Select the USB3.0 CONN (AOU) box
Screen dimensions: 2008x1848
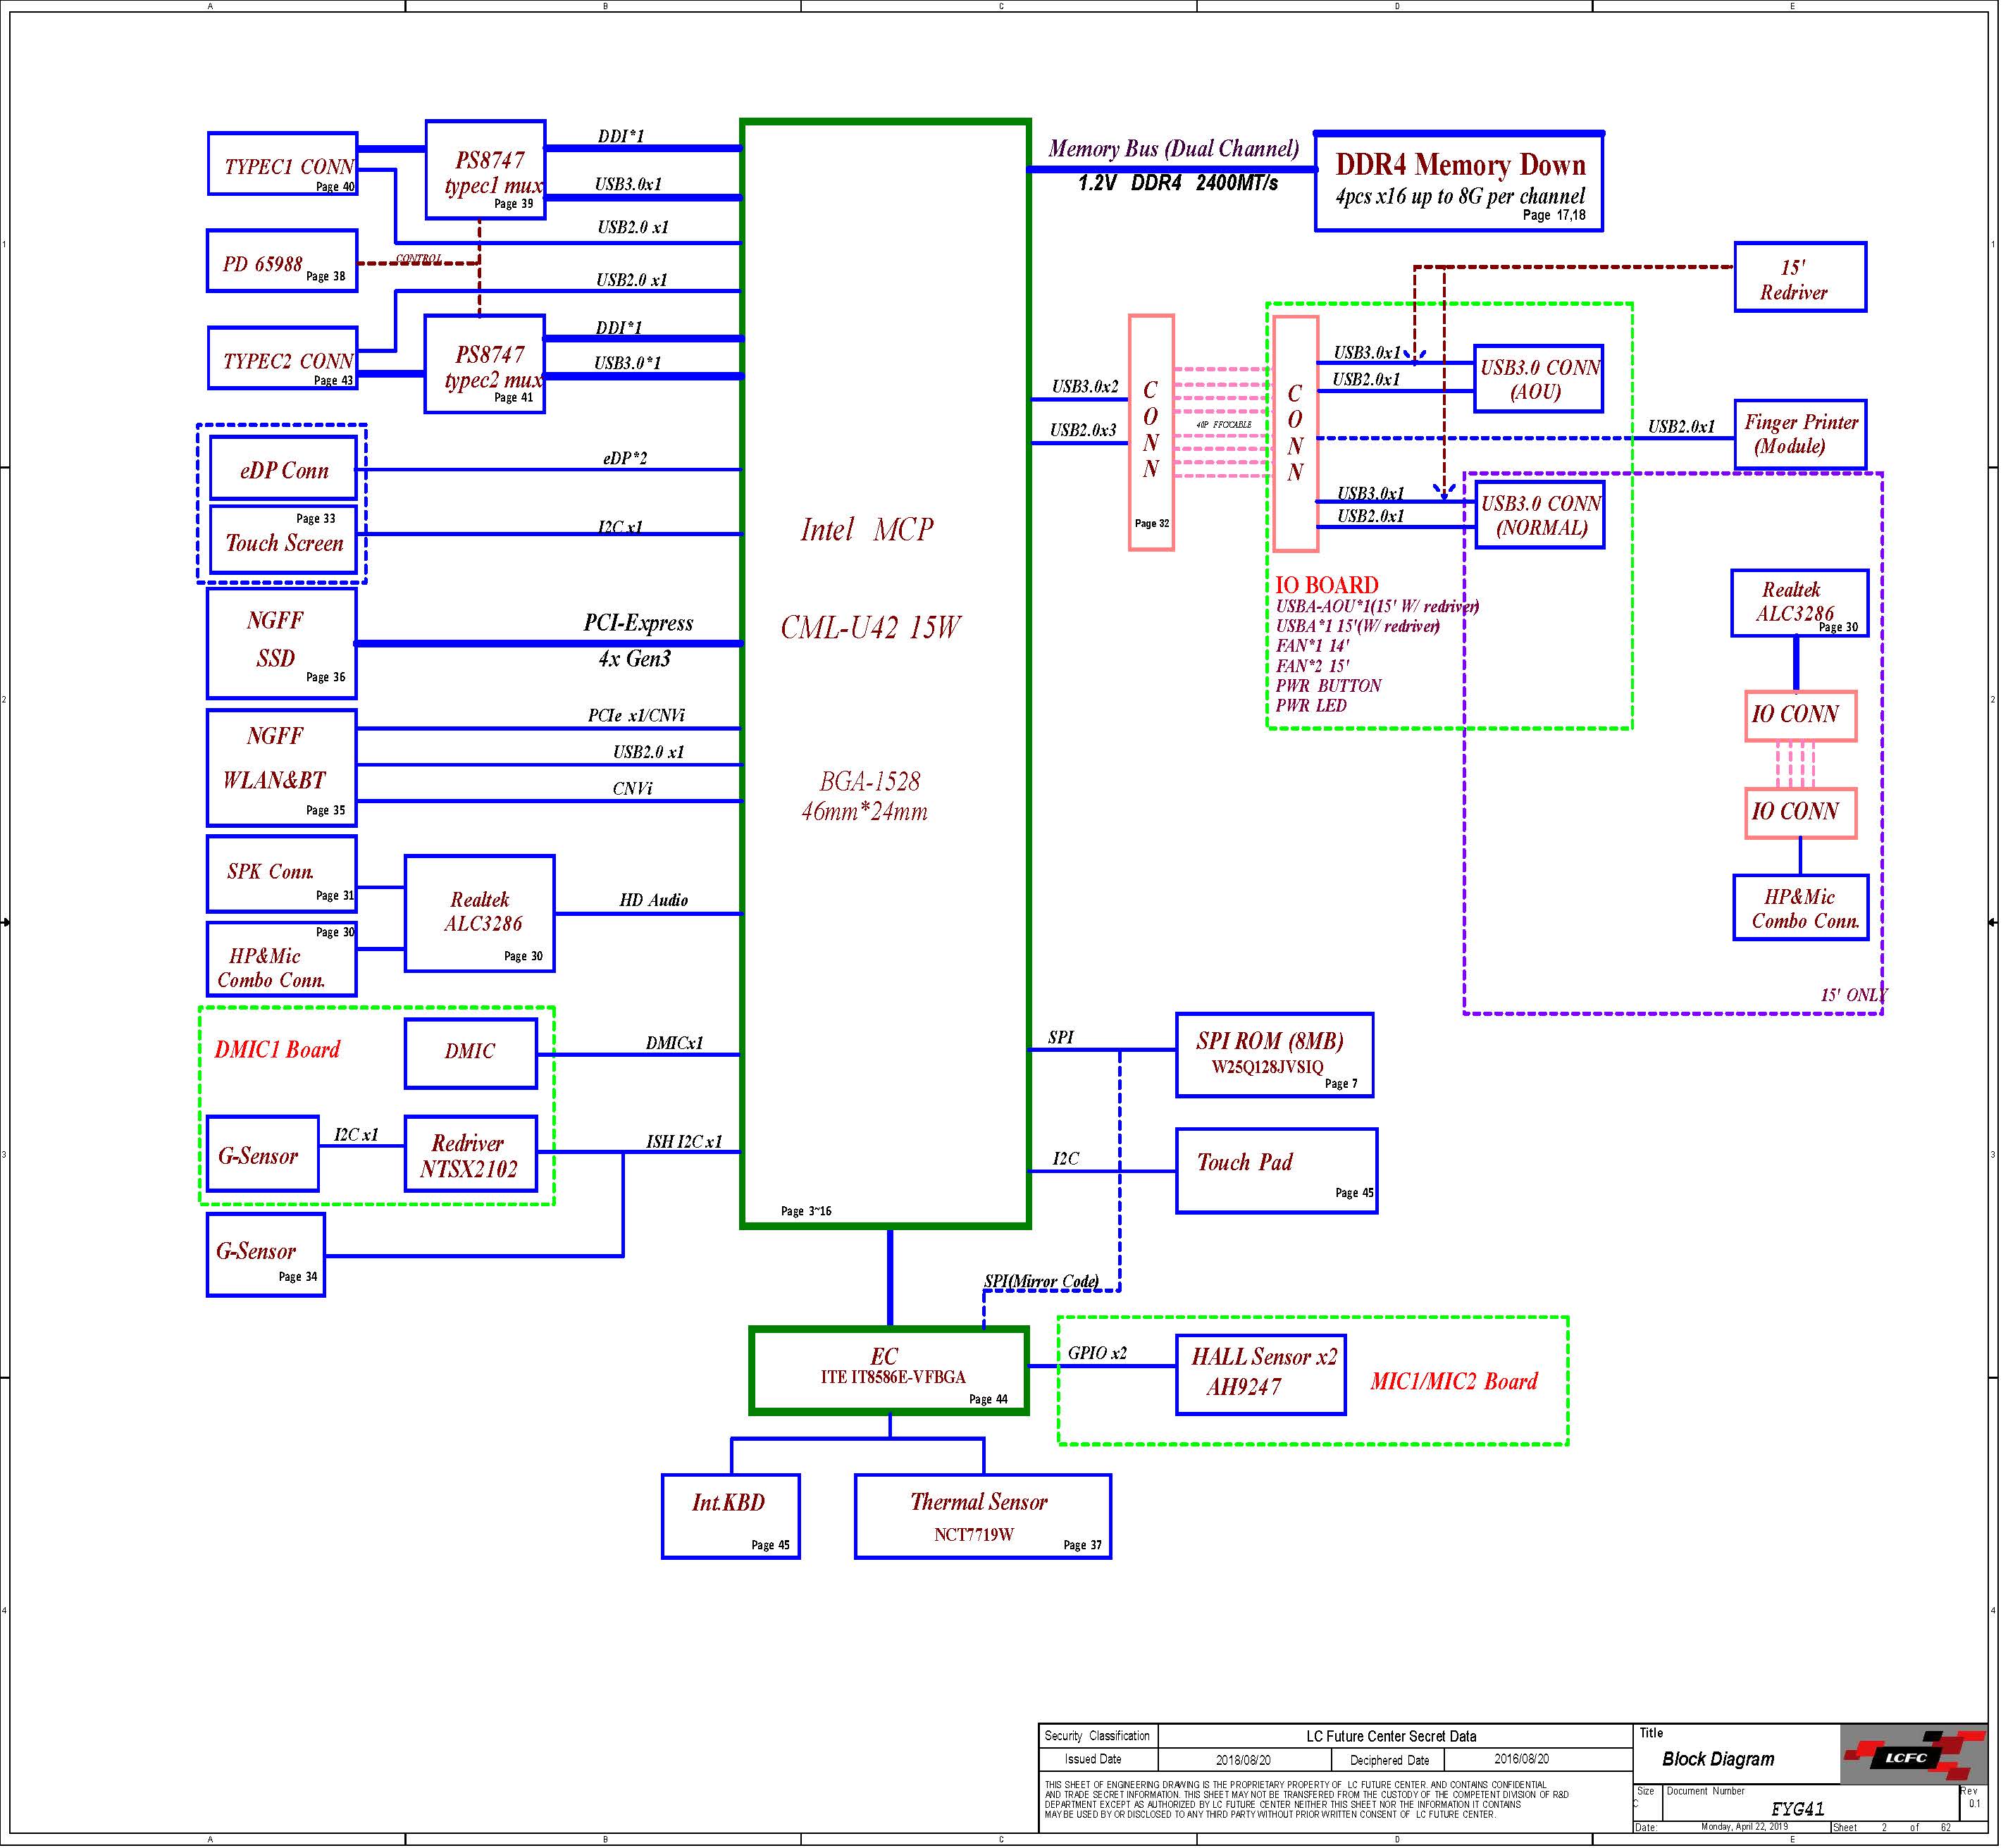(x=1538, y=379)
